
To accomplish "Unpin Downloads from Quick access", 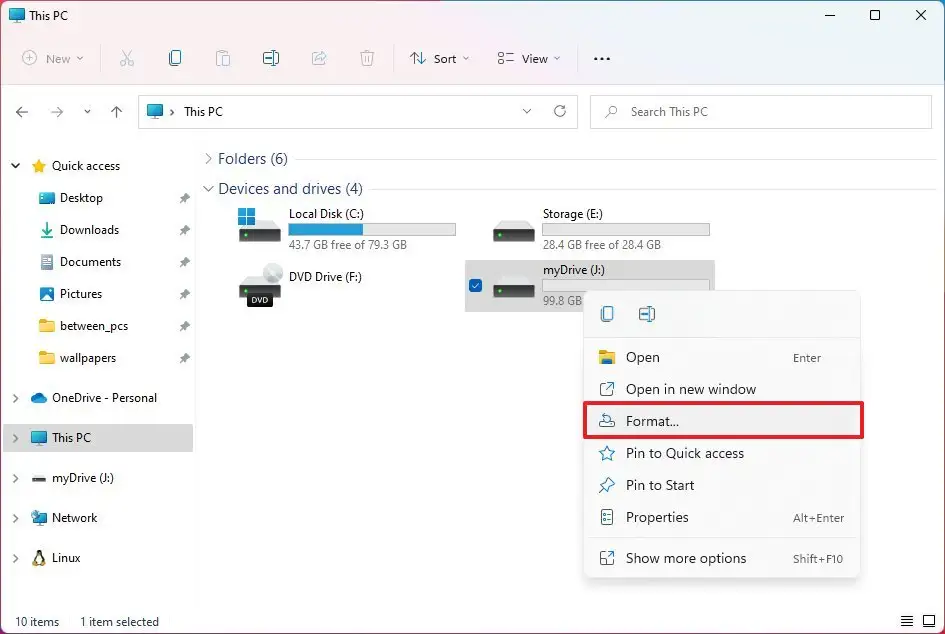I will point(184,230).
